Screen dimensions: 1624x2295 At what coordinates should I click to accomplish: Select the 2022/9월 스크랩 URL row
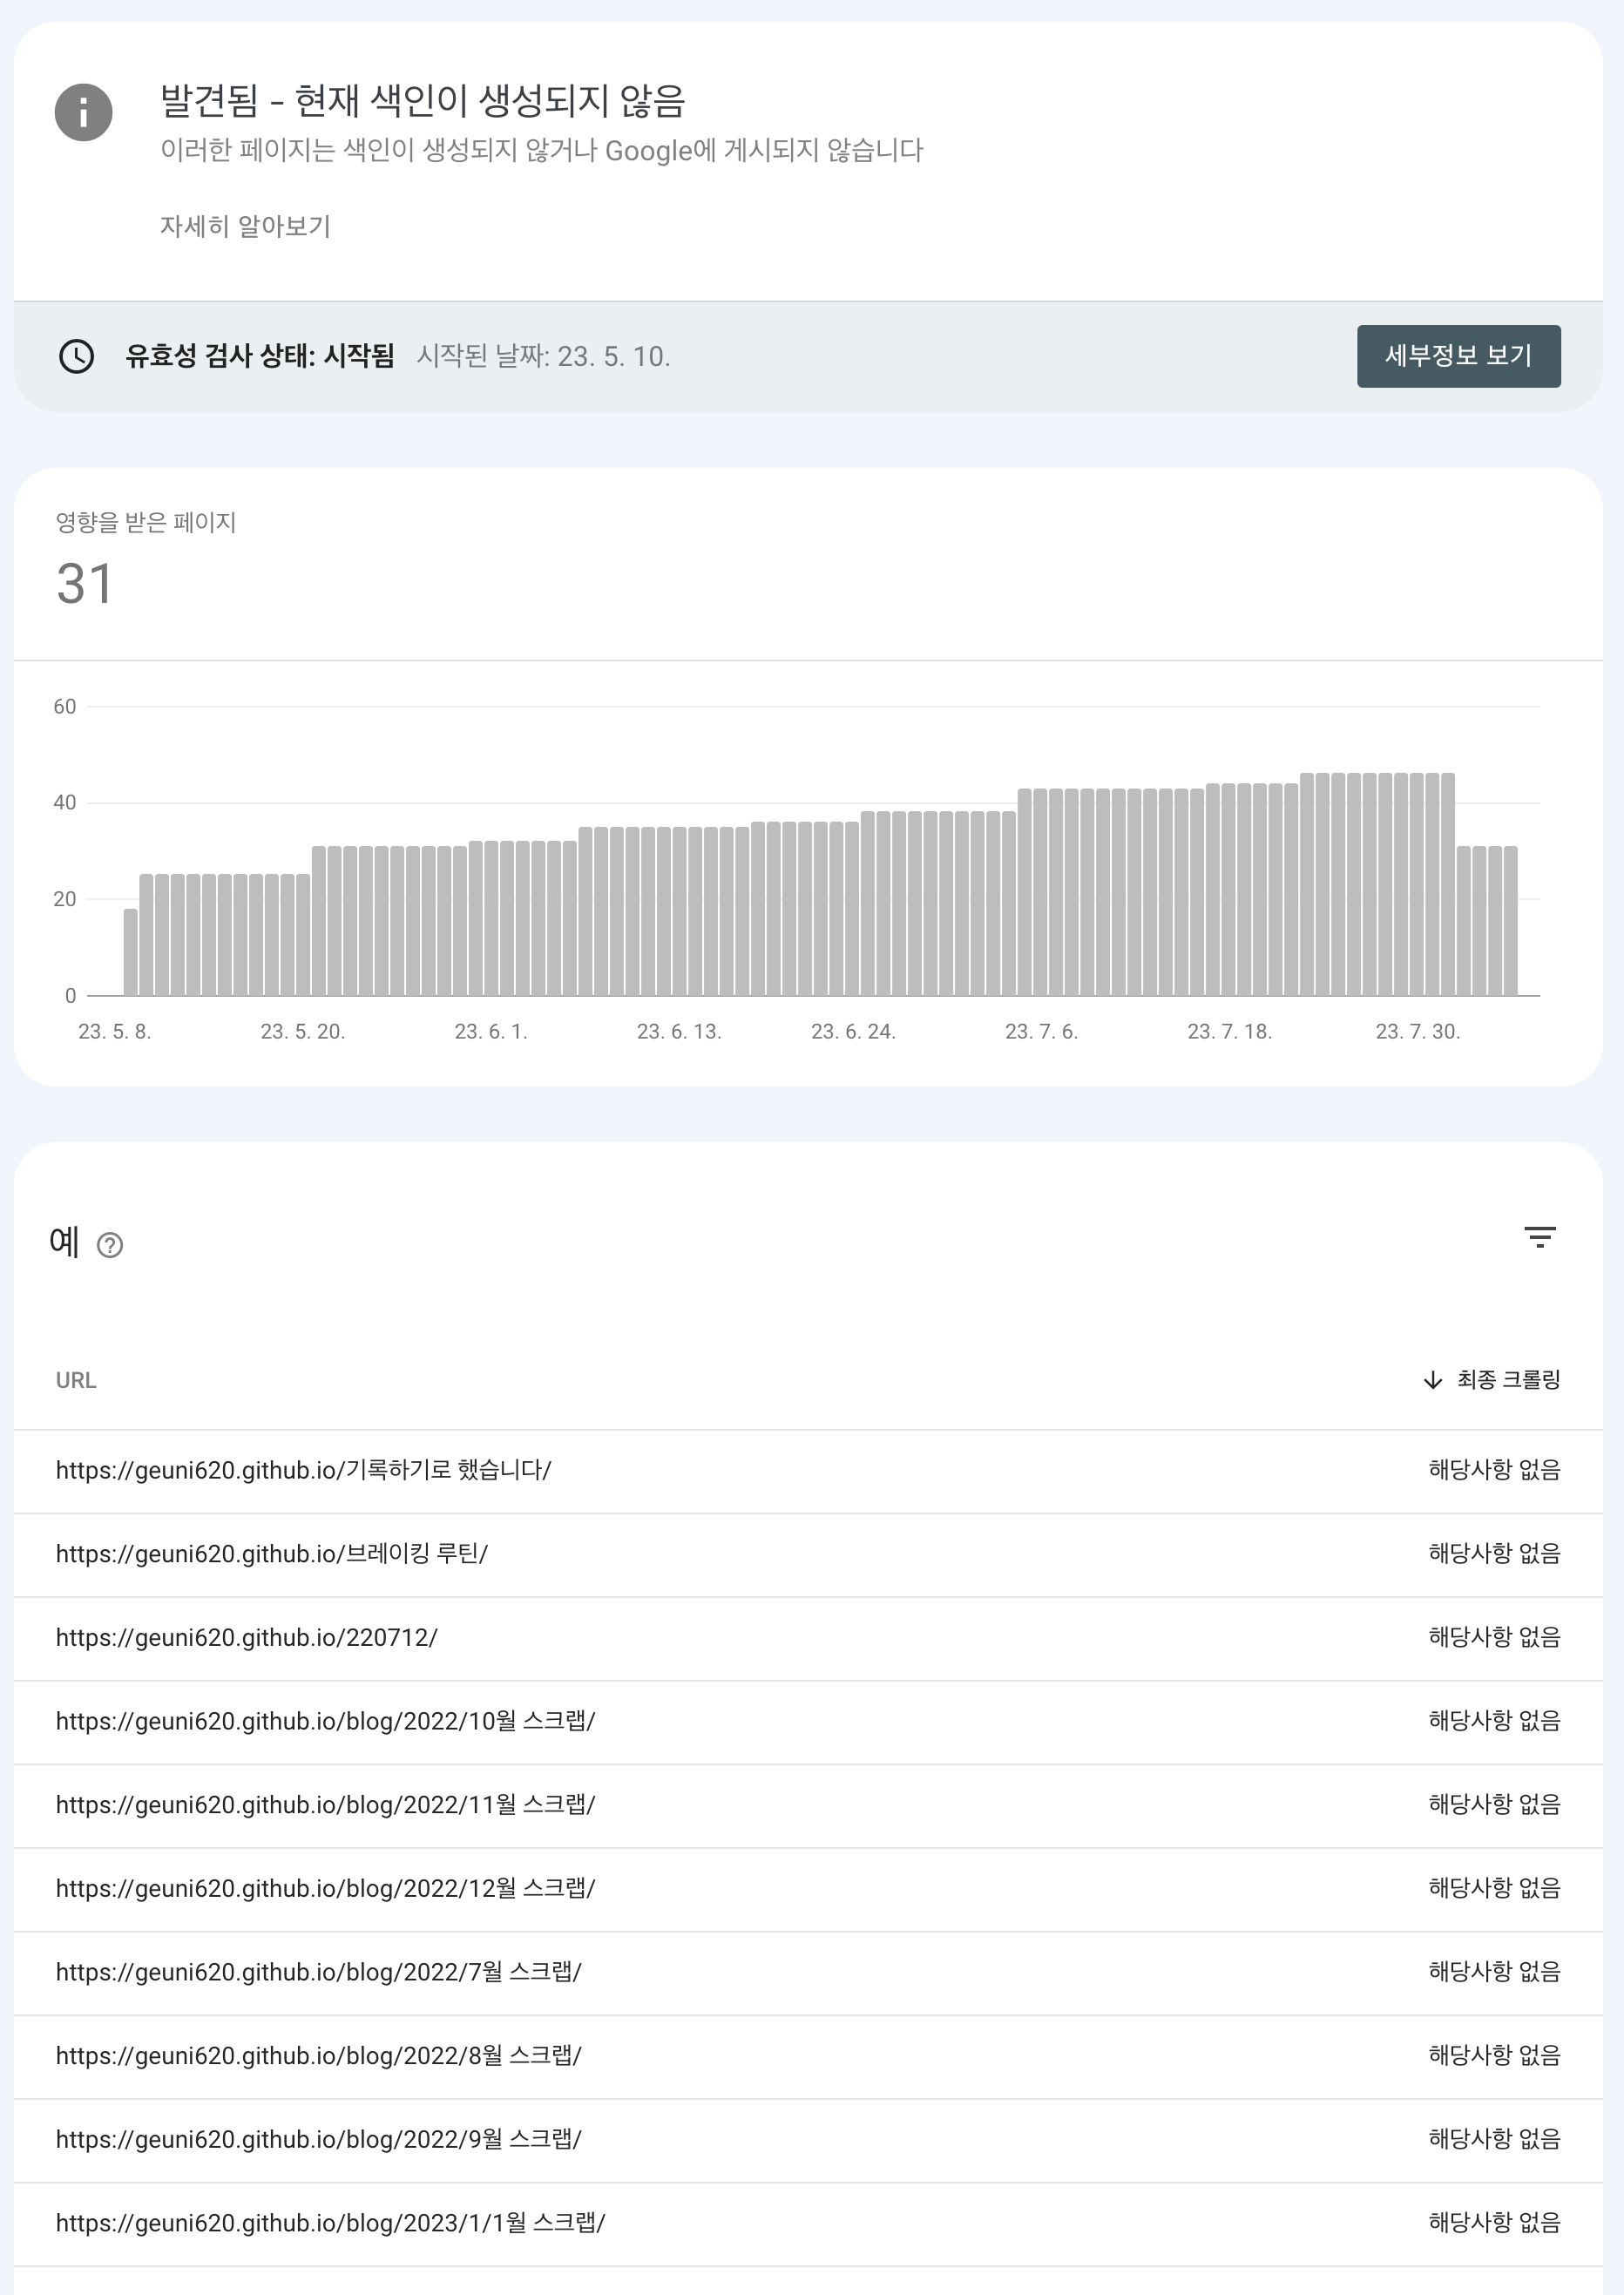click(808, 2141)
